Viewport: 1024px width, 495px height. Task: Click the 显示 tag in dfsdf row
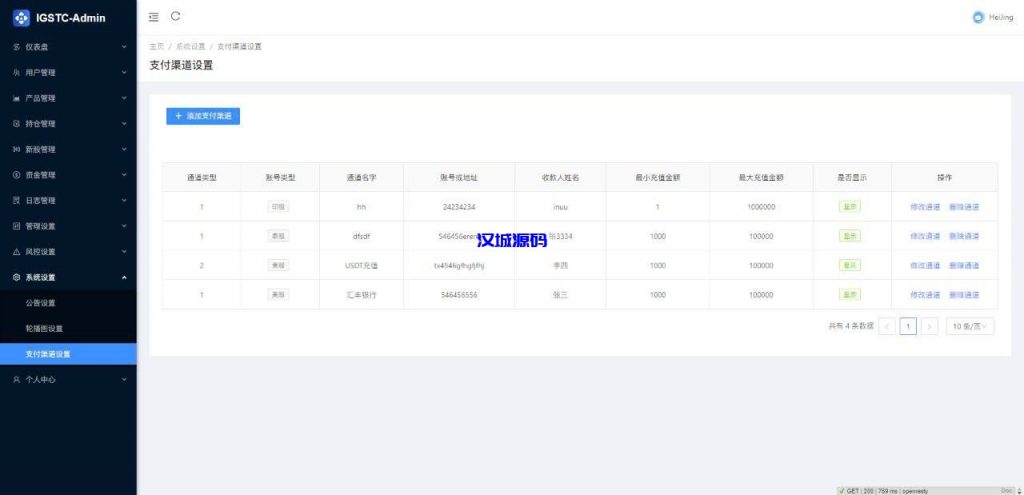tap(850, 236)
